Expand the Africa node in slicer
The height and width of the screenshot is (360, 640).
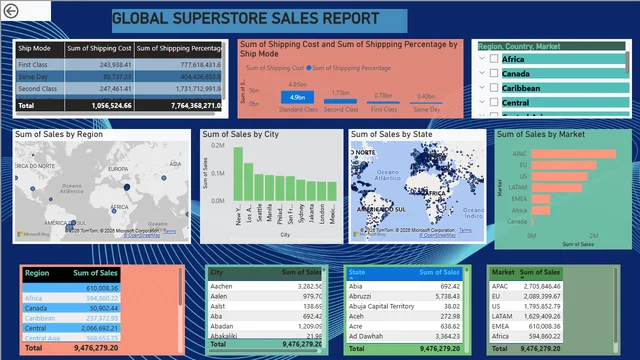[x=482, y=59]
